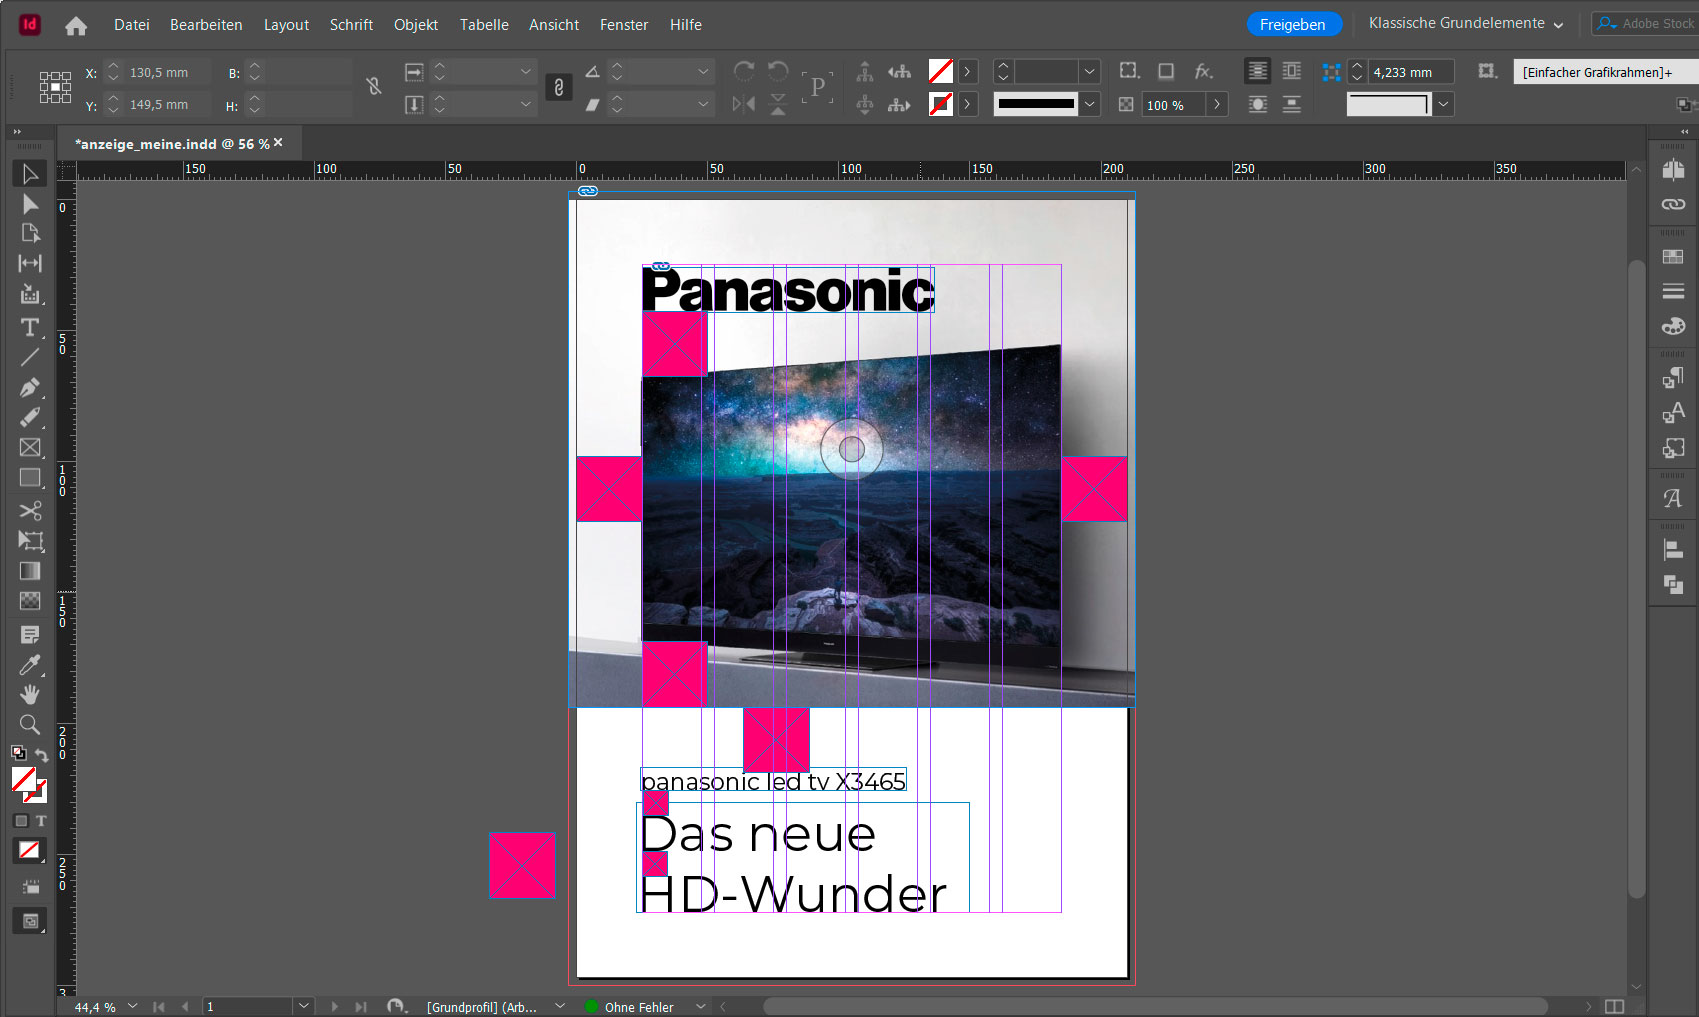Close the anzeige_meine.indd tab
This screenshot has height=1017, width=1699.
pyautogui.click(x=278, y=143)
